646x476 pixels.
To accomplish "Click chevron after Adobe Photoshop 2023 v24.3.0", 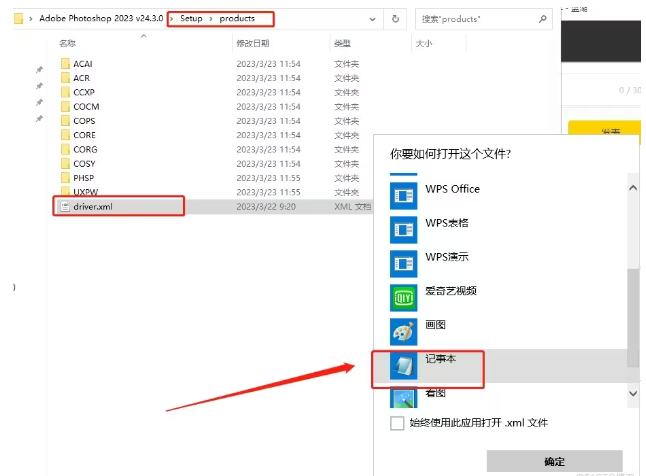I will click(x=171, y=19).
